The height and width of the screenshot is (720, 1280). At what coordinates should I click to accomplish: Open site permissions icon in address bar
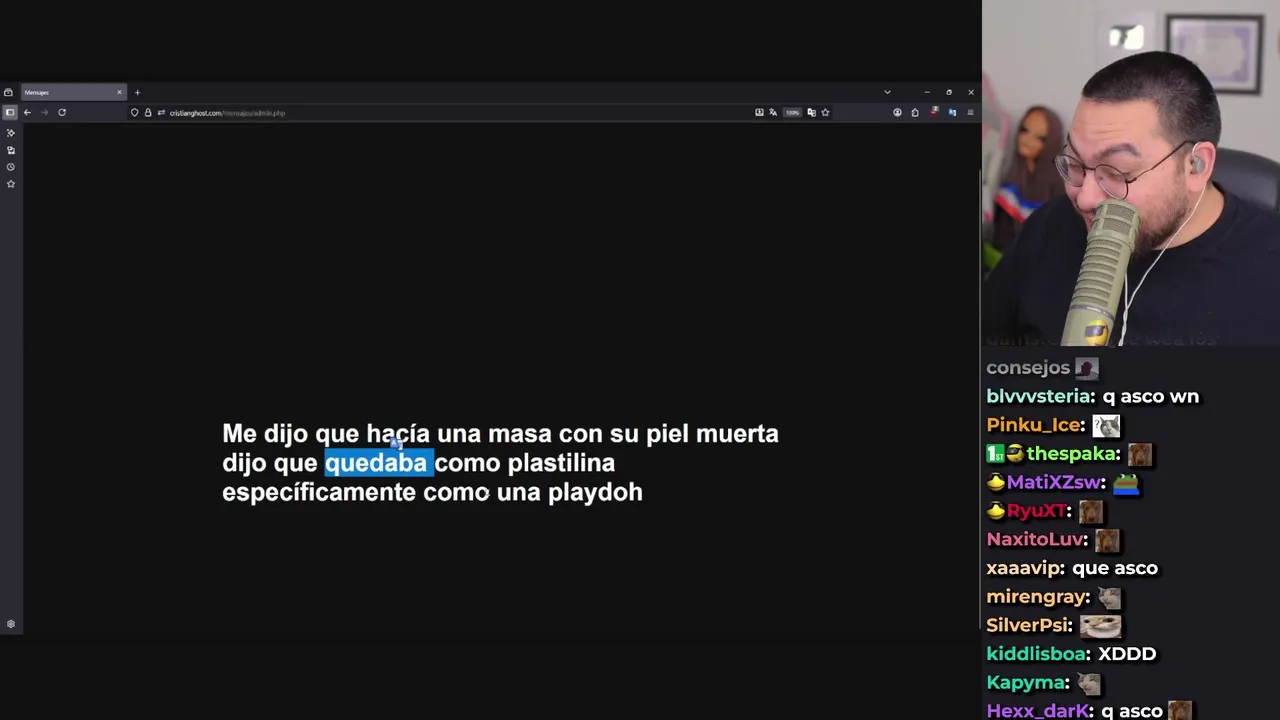[161, 112]
